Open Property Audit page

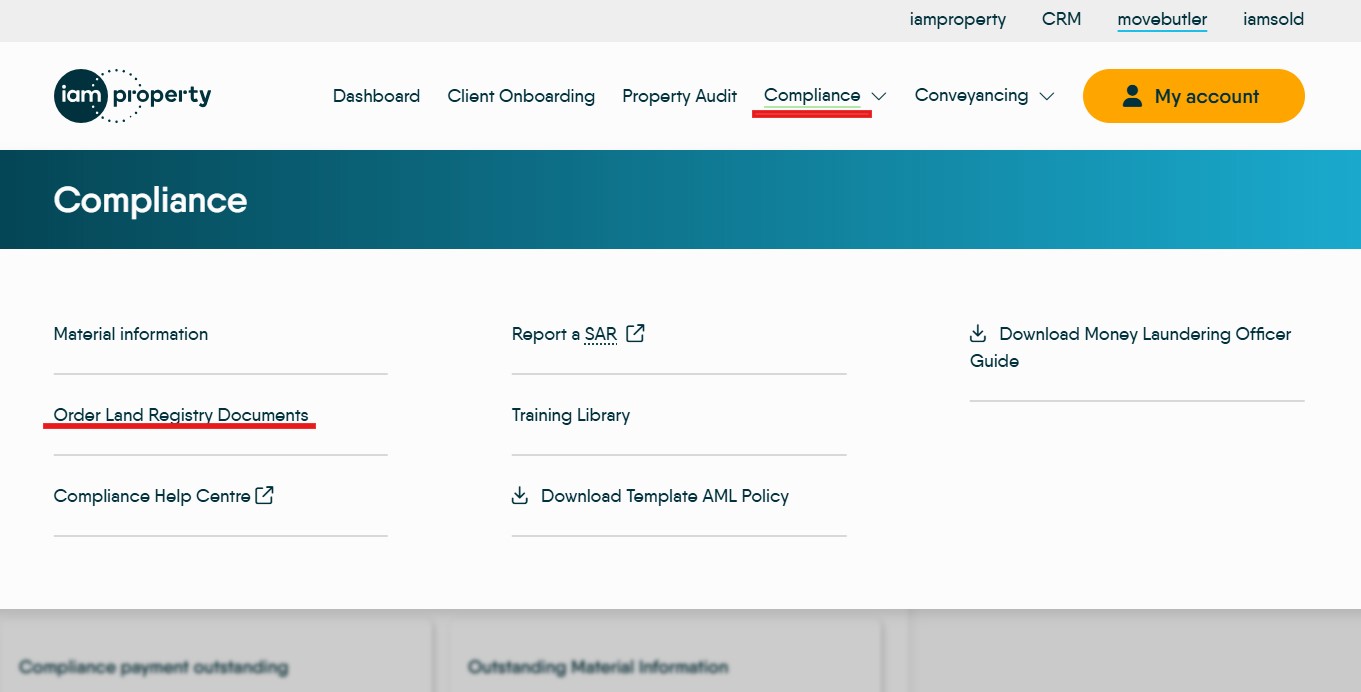(679, 96)
